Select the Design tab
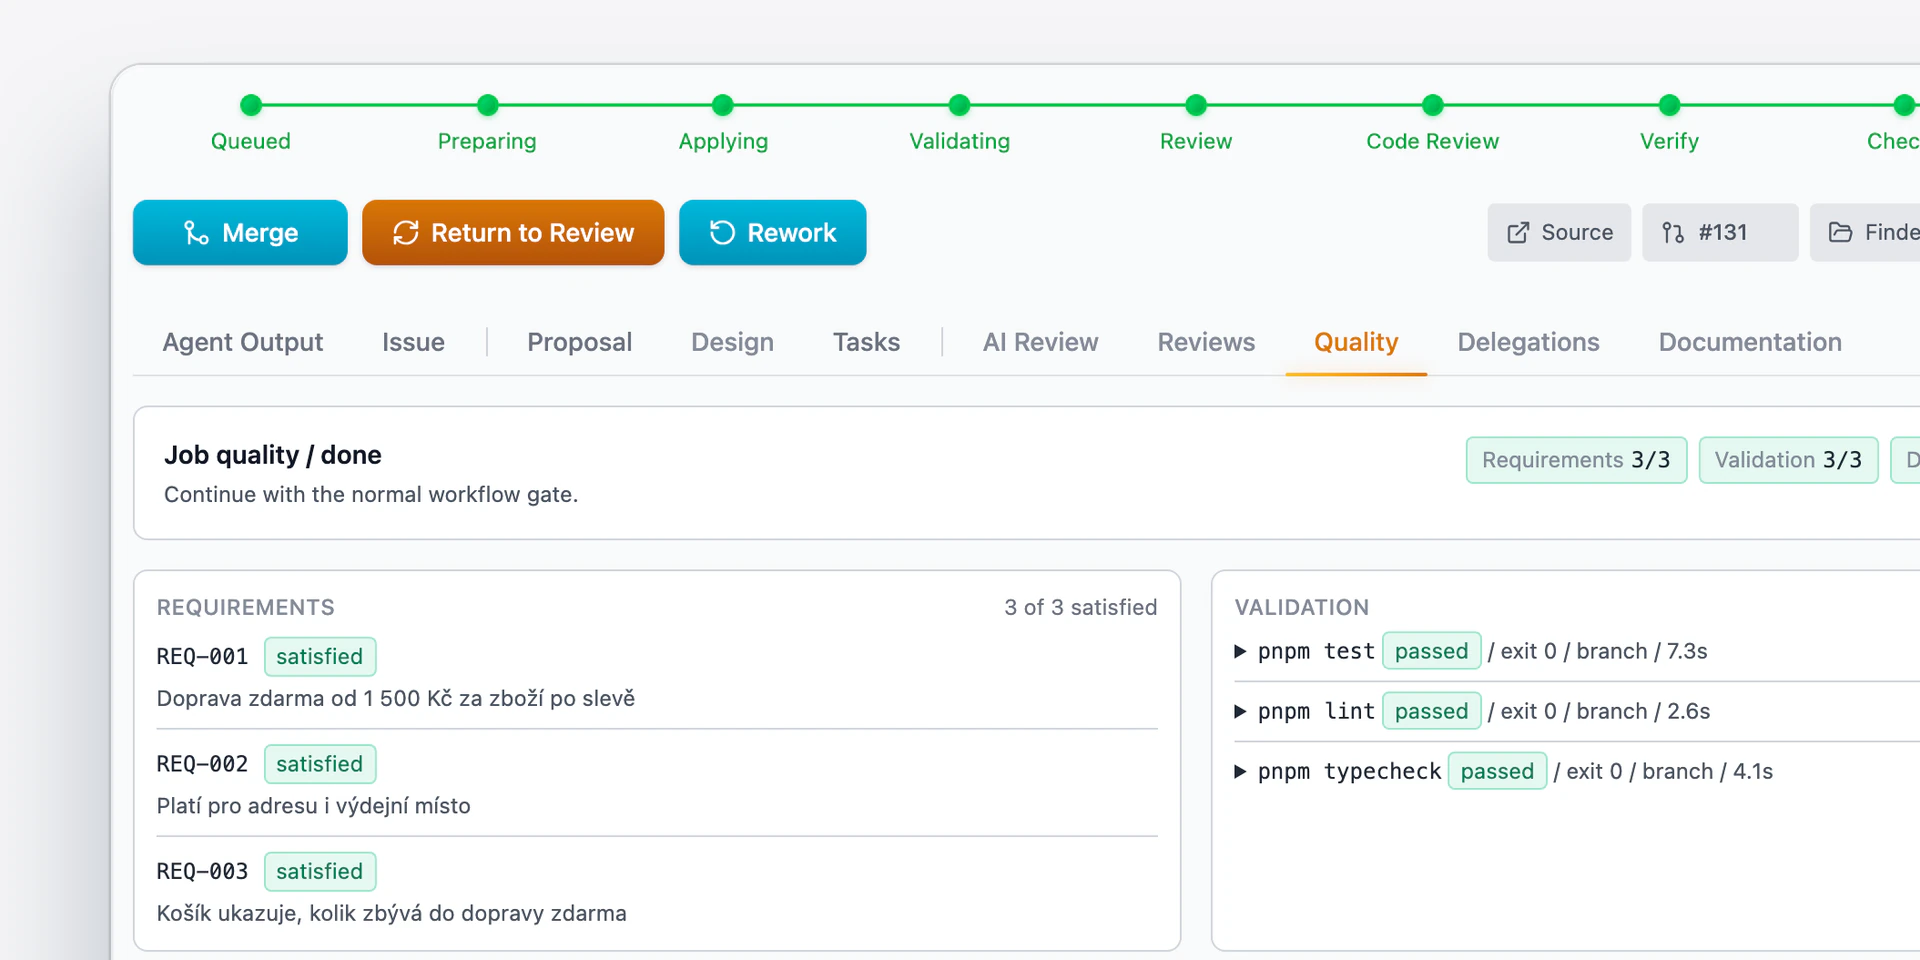1920x960 pixels. (733, 342)
